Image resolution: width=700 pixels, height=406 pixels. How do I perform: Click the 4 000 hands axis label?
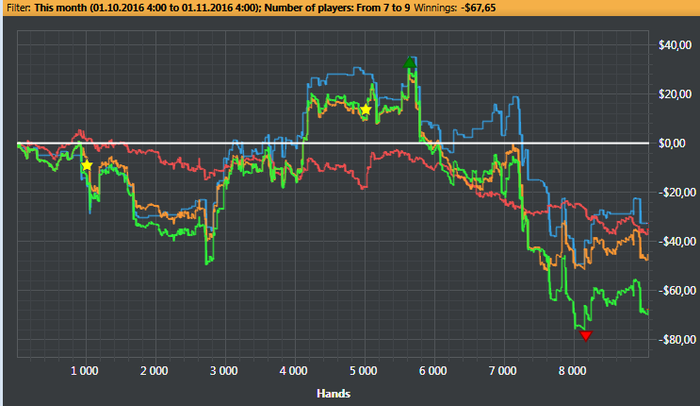click(x=293, y=371)
